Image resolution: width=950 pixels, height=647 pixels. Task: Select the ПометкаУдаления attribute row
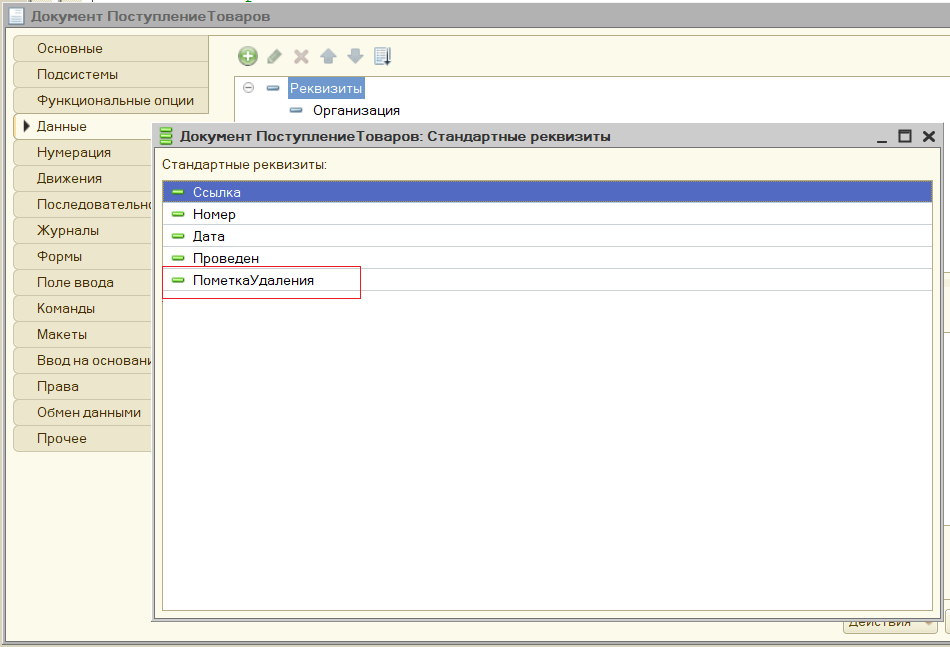[x=253, y=281]
